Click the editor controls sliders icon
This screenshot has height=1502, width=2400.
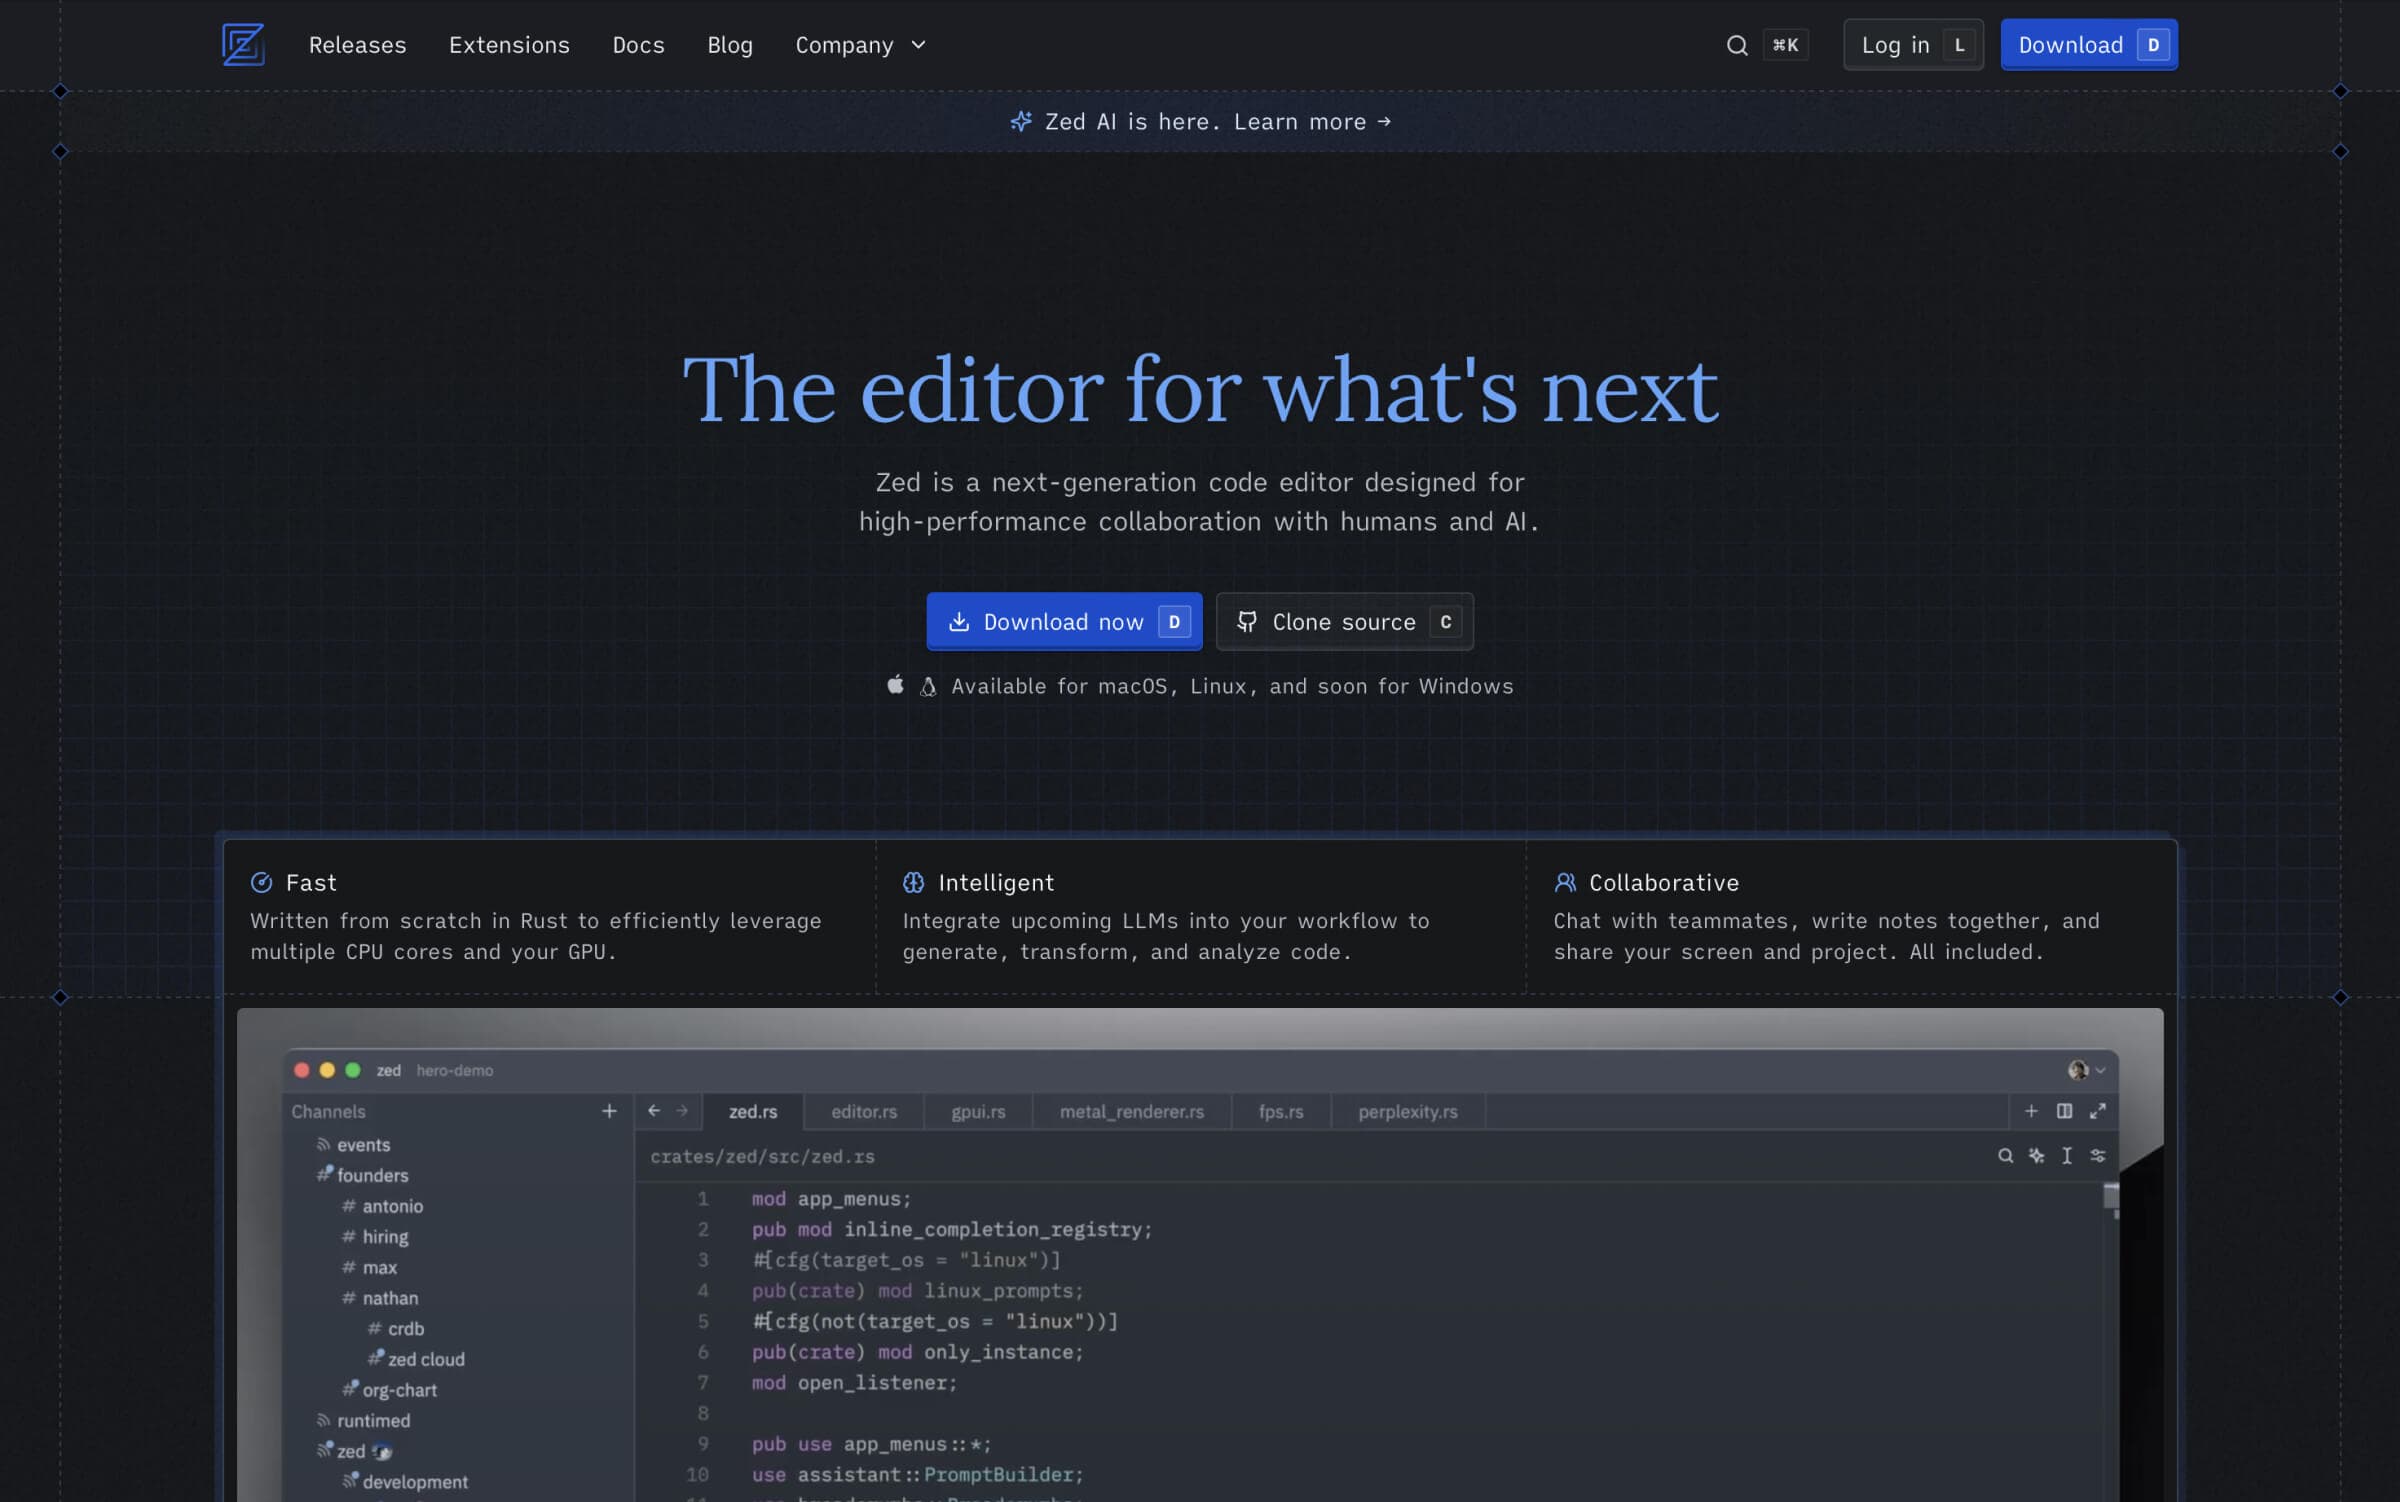[x=2098, y=1155]
